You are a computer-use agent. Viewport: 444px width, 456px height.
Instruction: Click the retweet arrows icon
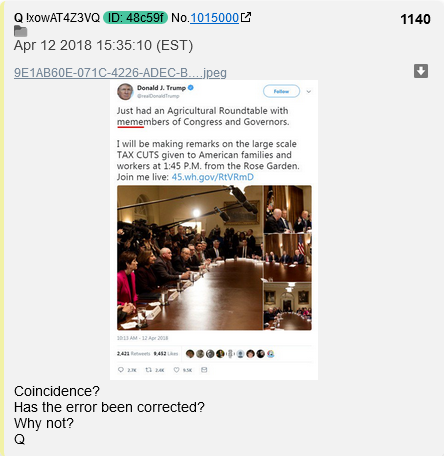148,370
